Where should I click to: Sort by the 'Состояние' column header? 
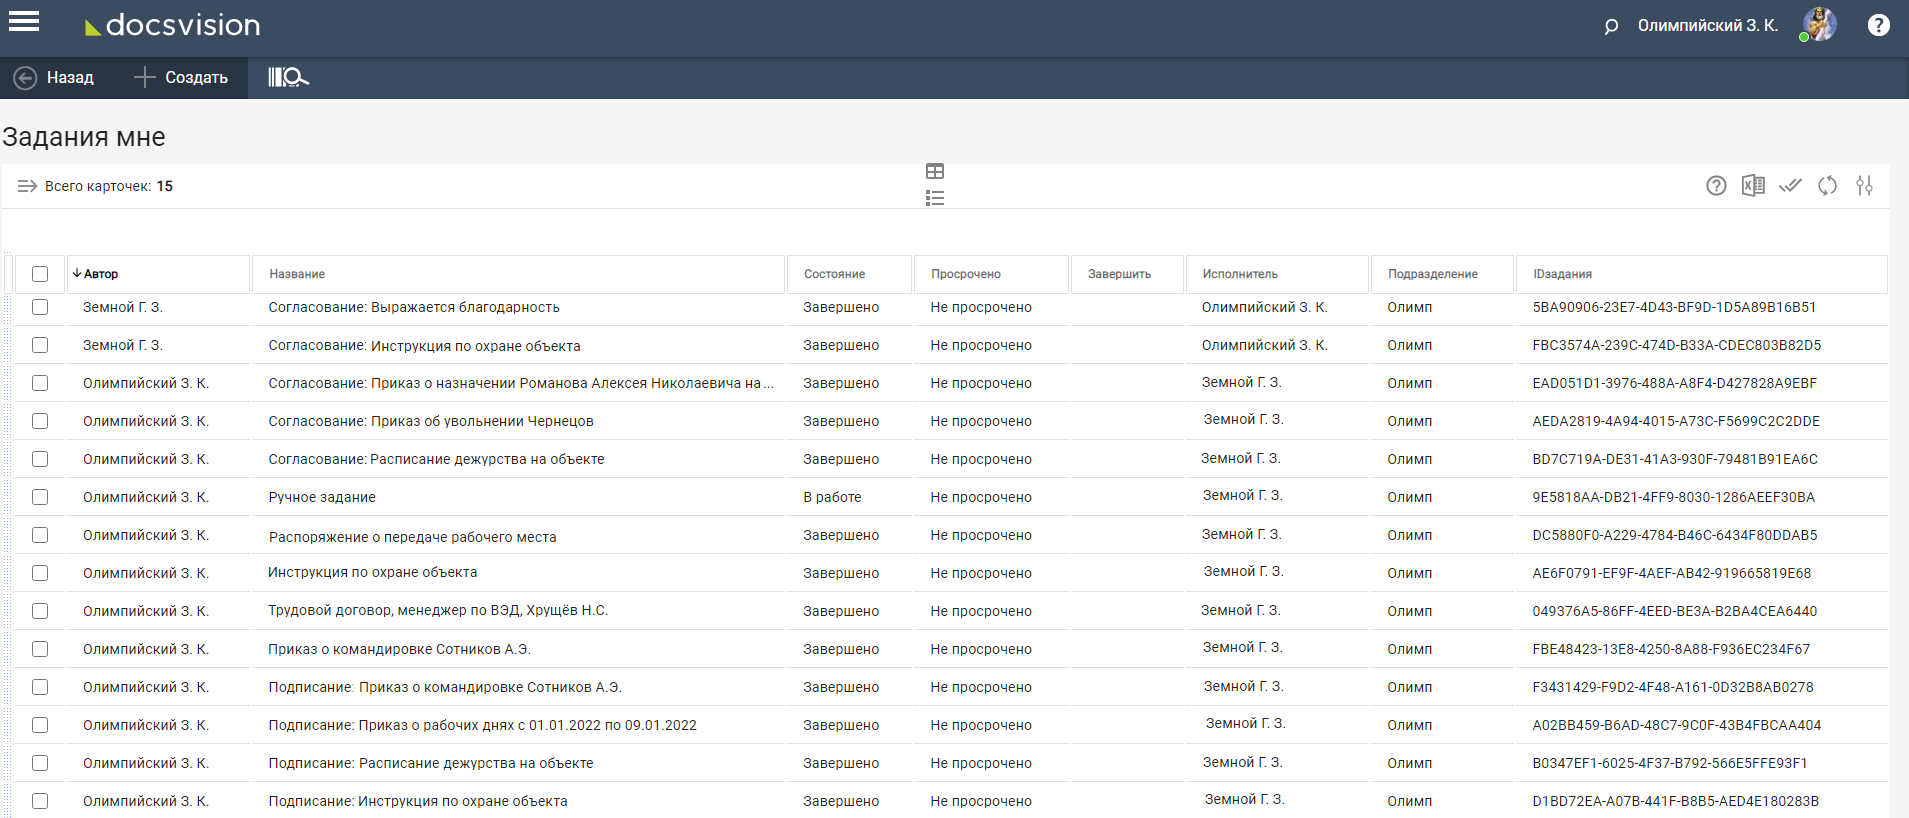click(x=834, y=274)
